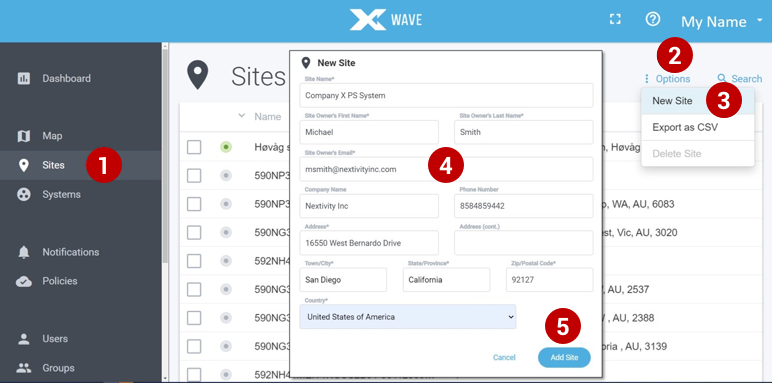Click the empty Address (cont.) field

tap(523, 243)
